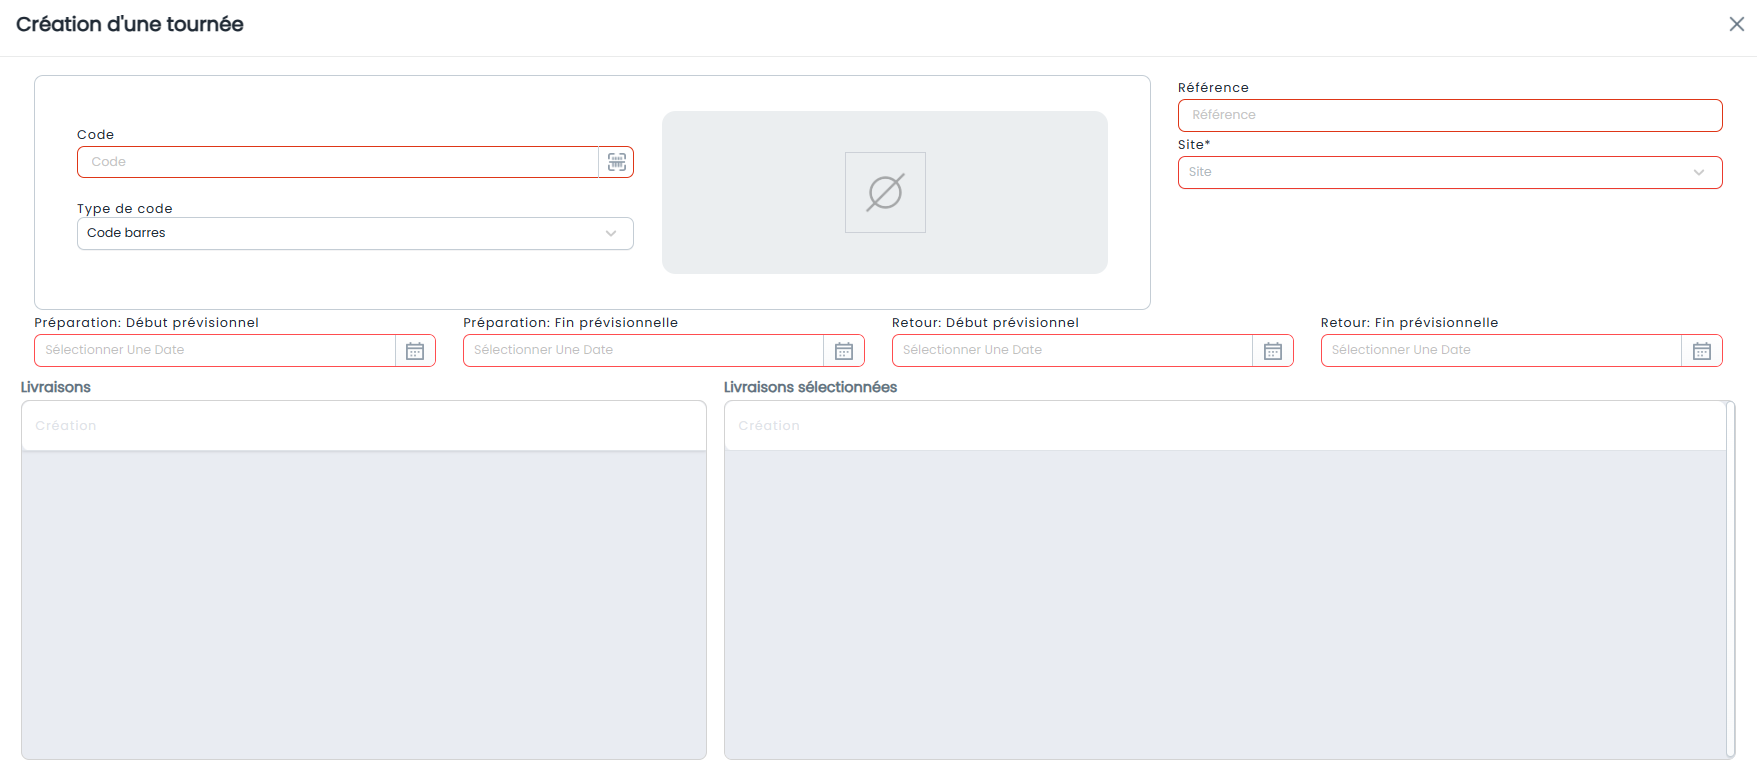
Task: Open calendar for Préparation: Début prévisionnel
Action: click(x=415, y=351)
